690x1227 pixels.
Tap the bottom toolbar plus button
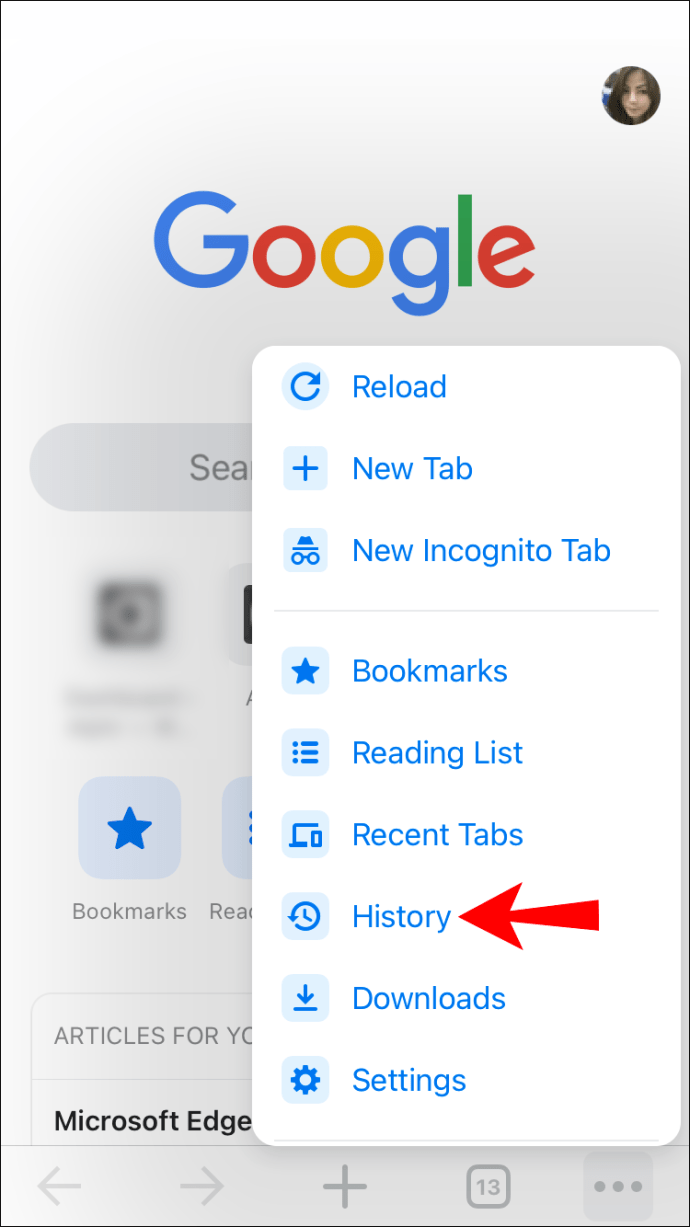tap(345, 1187)
